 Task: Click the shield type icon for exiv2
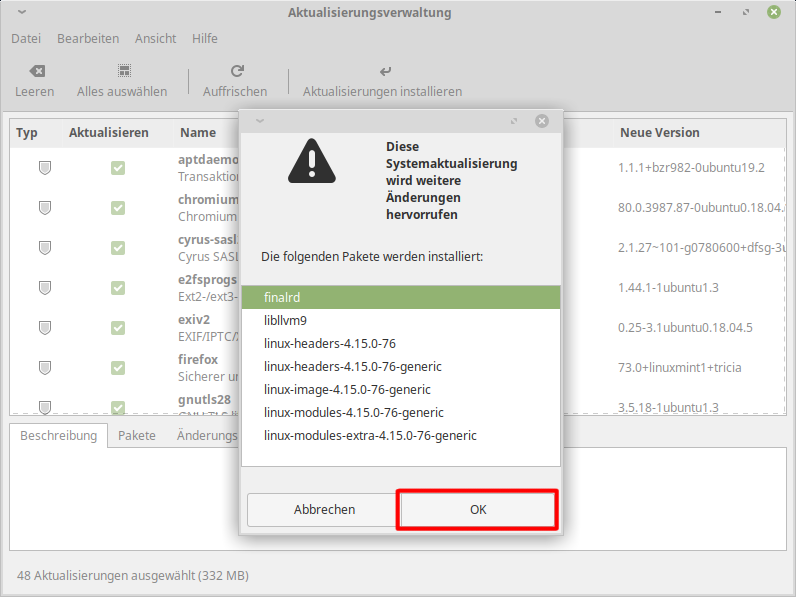[45, 328]
